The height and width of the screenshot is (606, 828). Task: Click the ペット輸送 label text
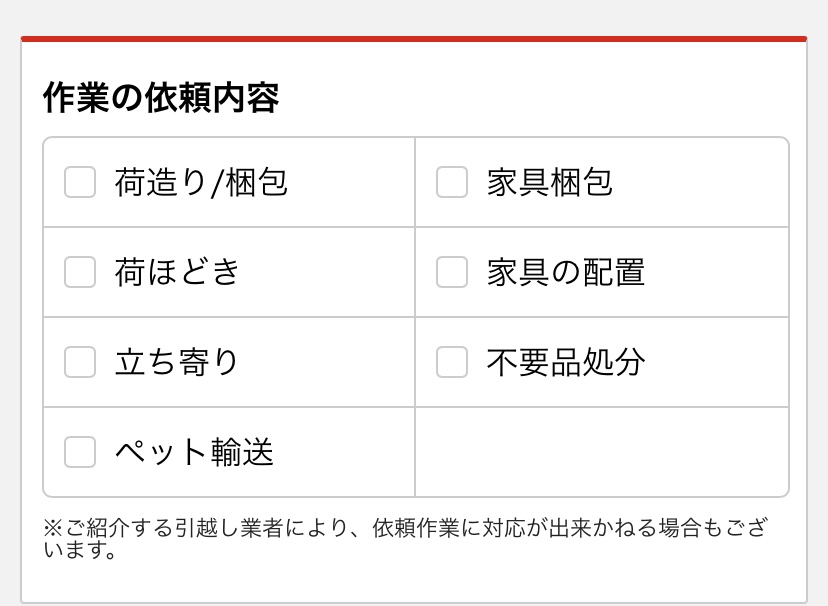194,452
